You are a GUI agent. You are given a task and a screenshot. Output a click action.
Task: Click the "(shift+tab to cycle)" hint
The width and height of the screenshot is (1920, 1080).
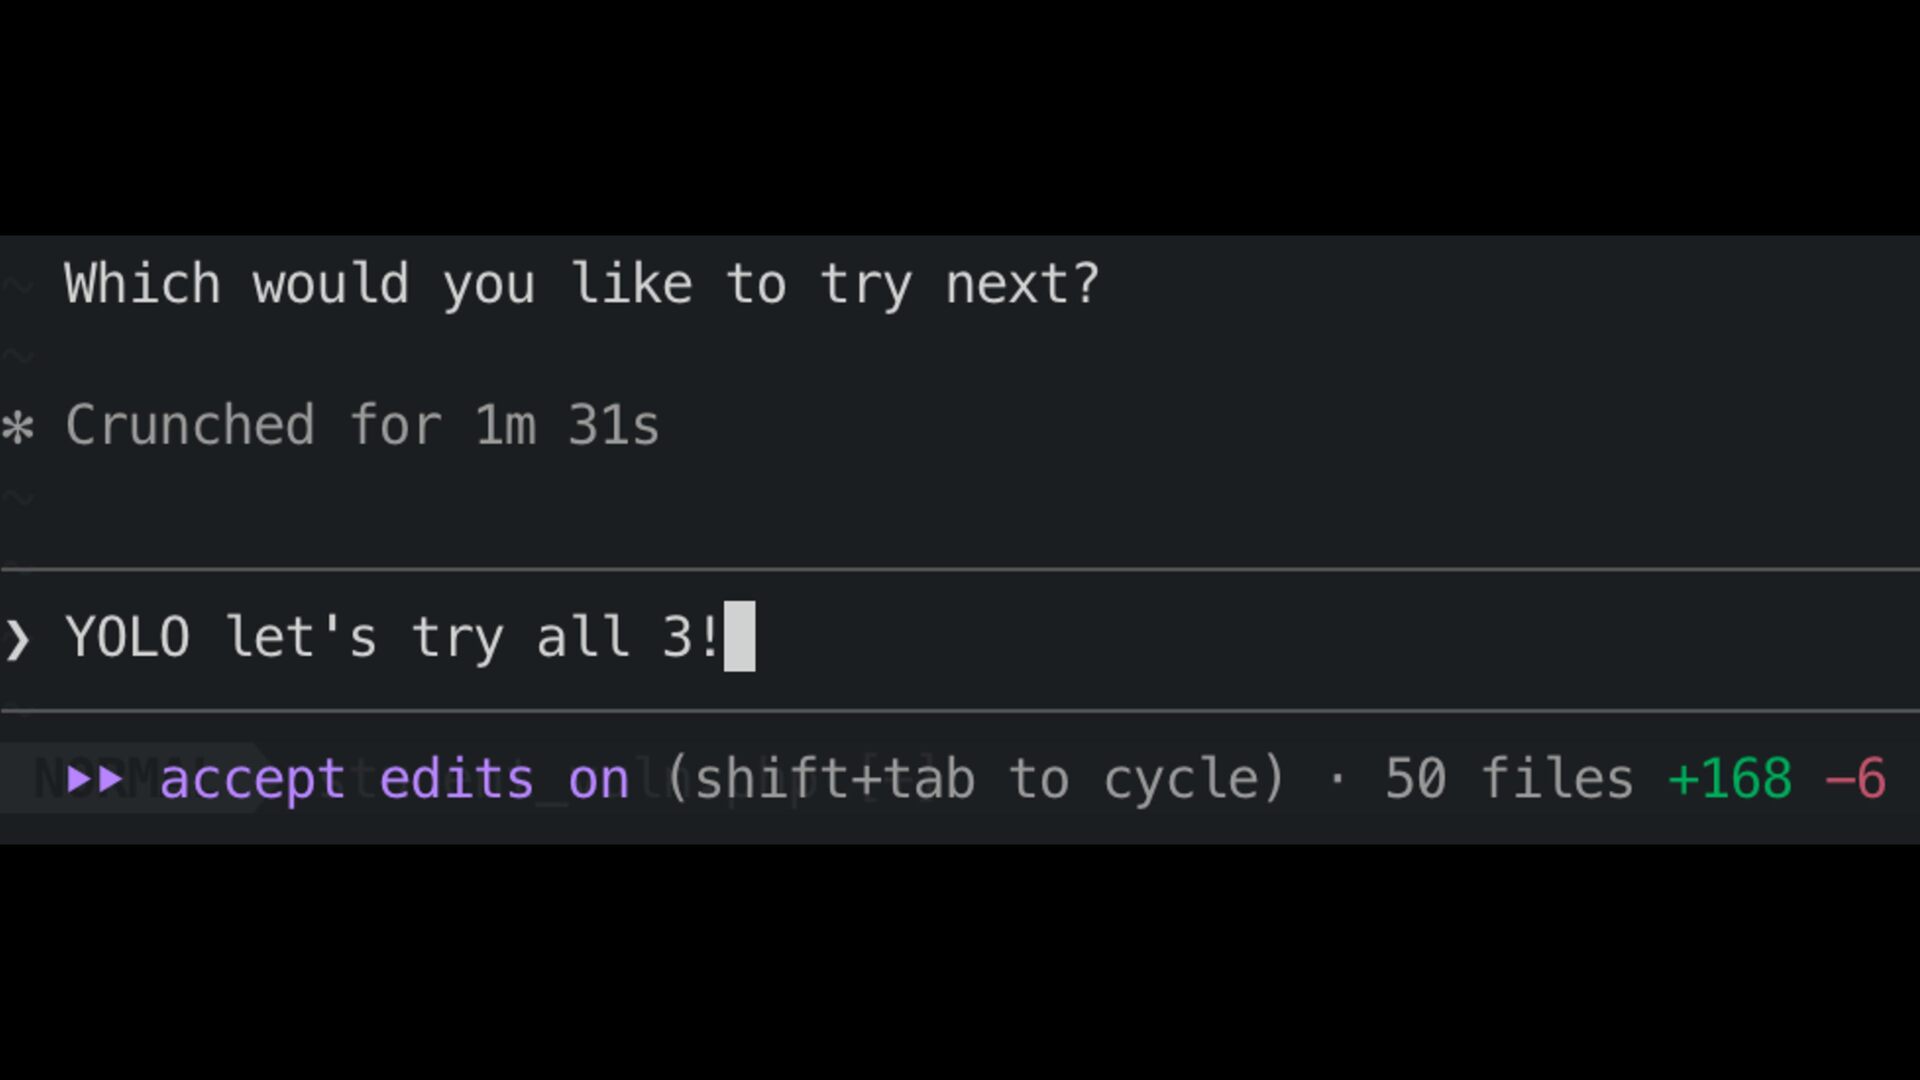[x=975, y=779]
